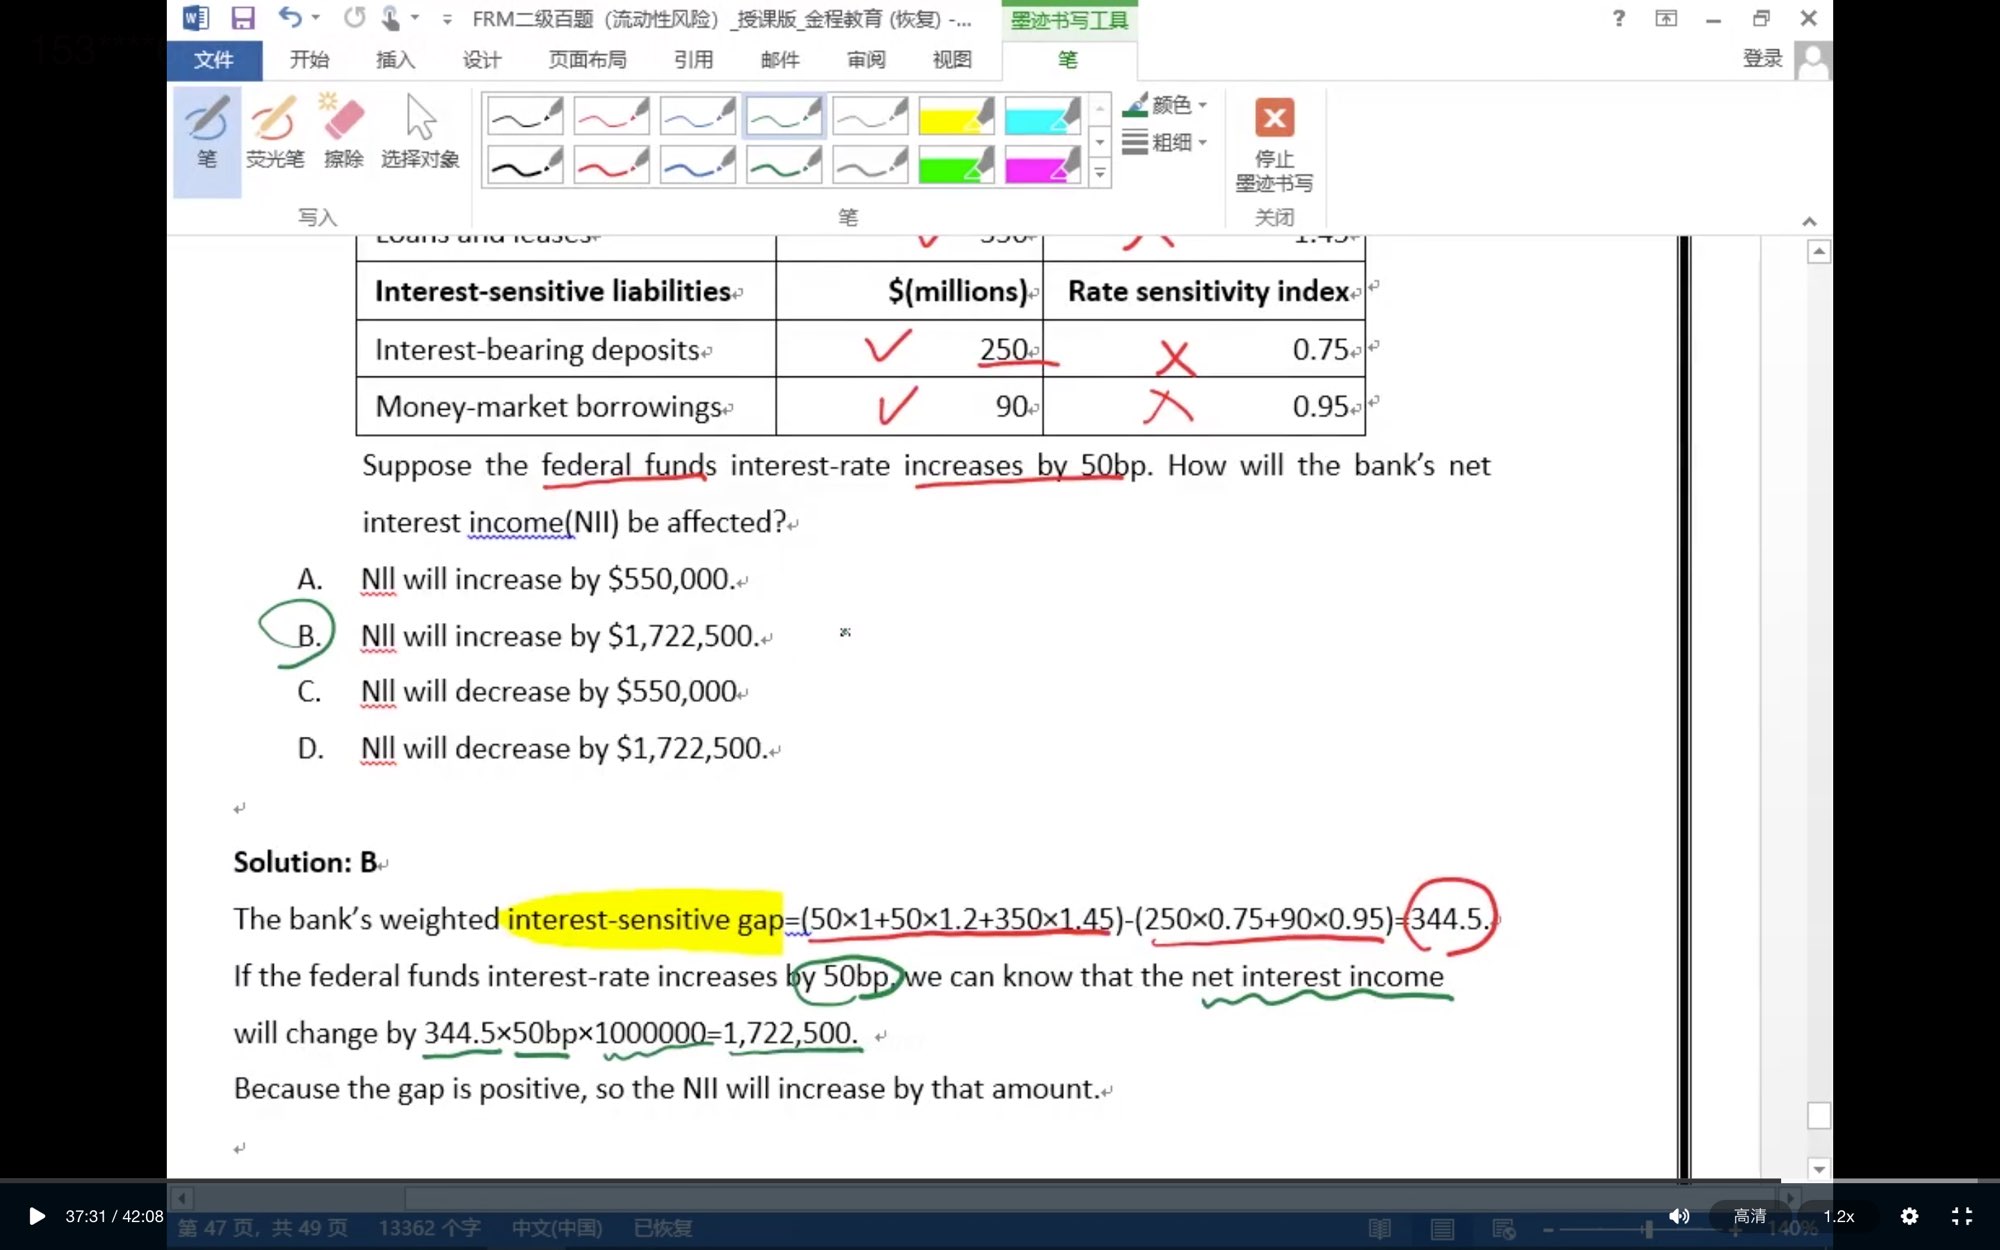Image resolution: width=2000 pixels, height=1250 pixels.
Task: Select the Eraser (擦除) tool
Action: click(343, 133)
